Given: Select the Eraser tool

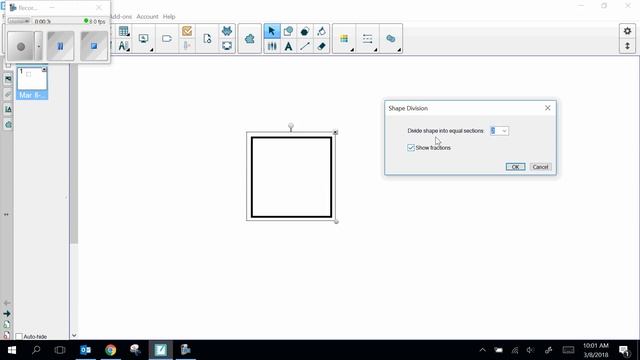Looking at the screenshot, I should coord(321,46).
